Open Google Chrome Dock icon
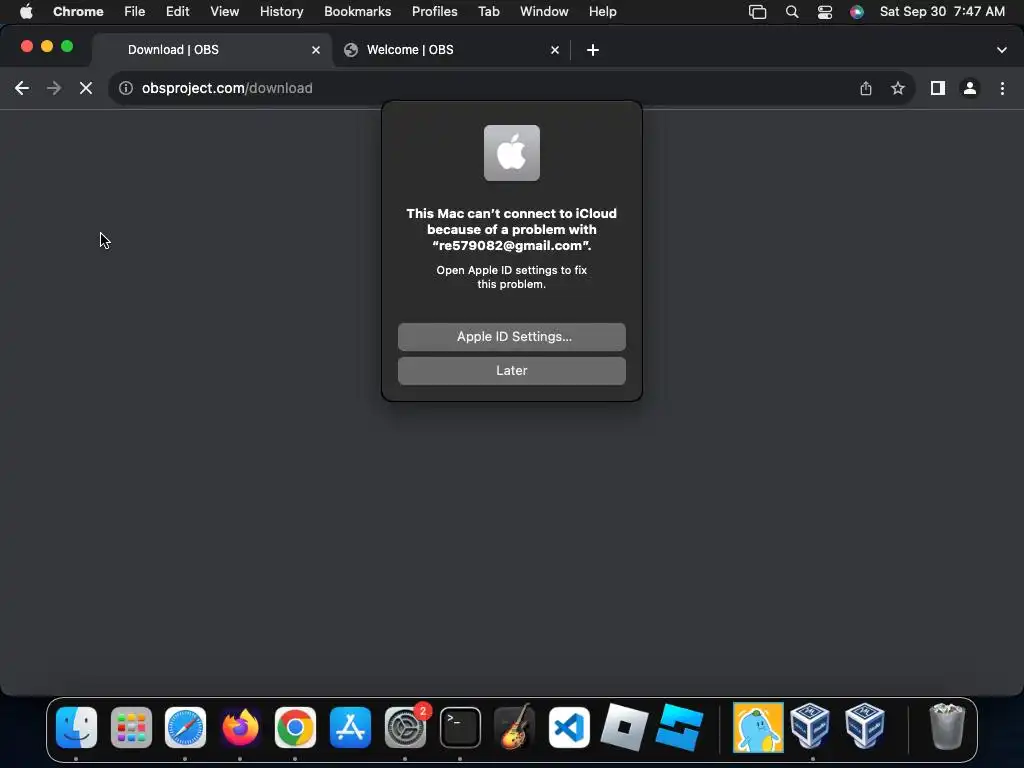This screenshot has width=1024, height=768. click(x=295, y=727)
